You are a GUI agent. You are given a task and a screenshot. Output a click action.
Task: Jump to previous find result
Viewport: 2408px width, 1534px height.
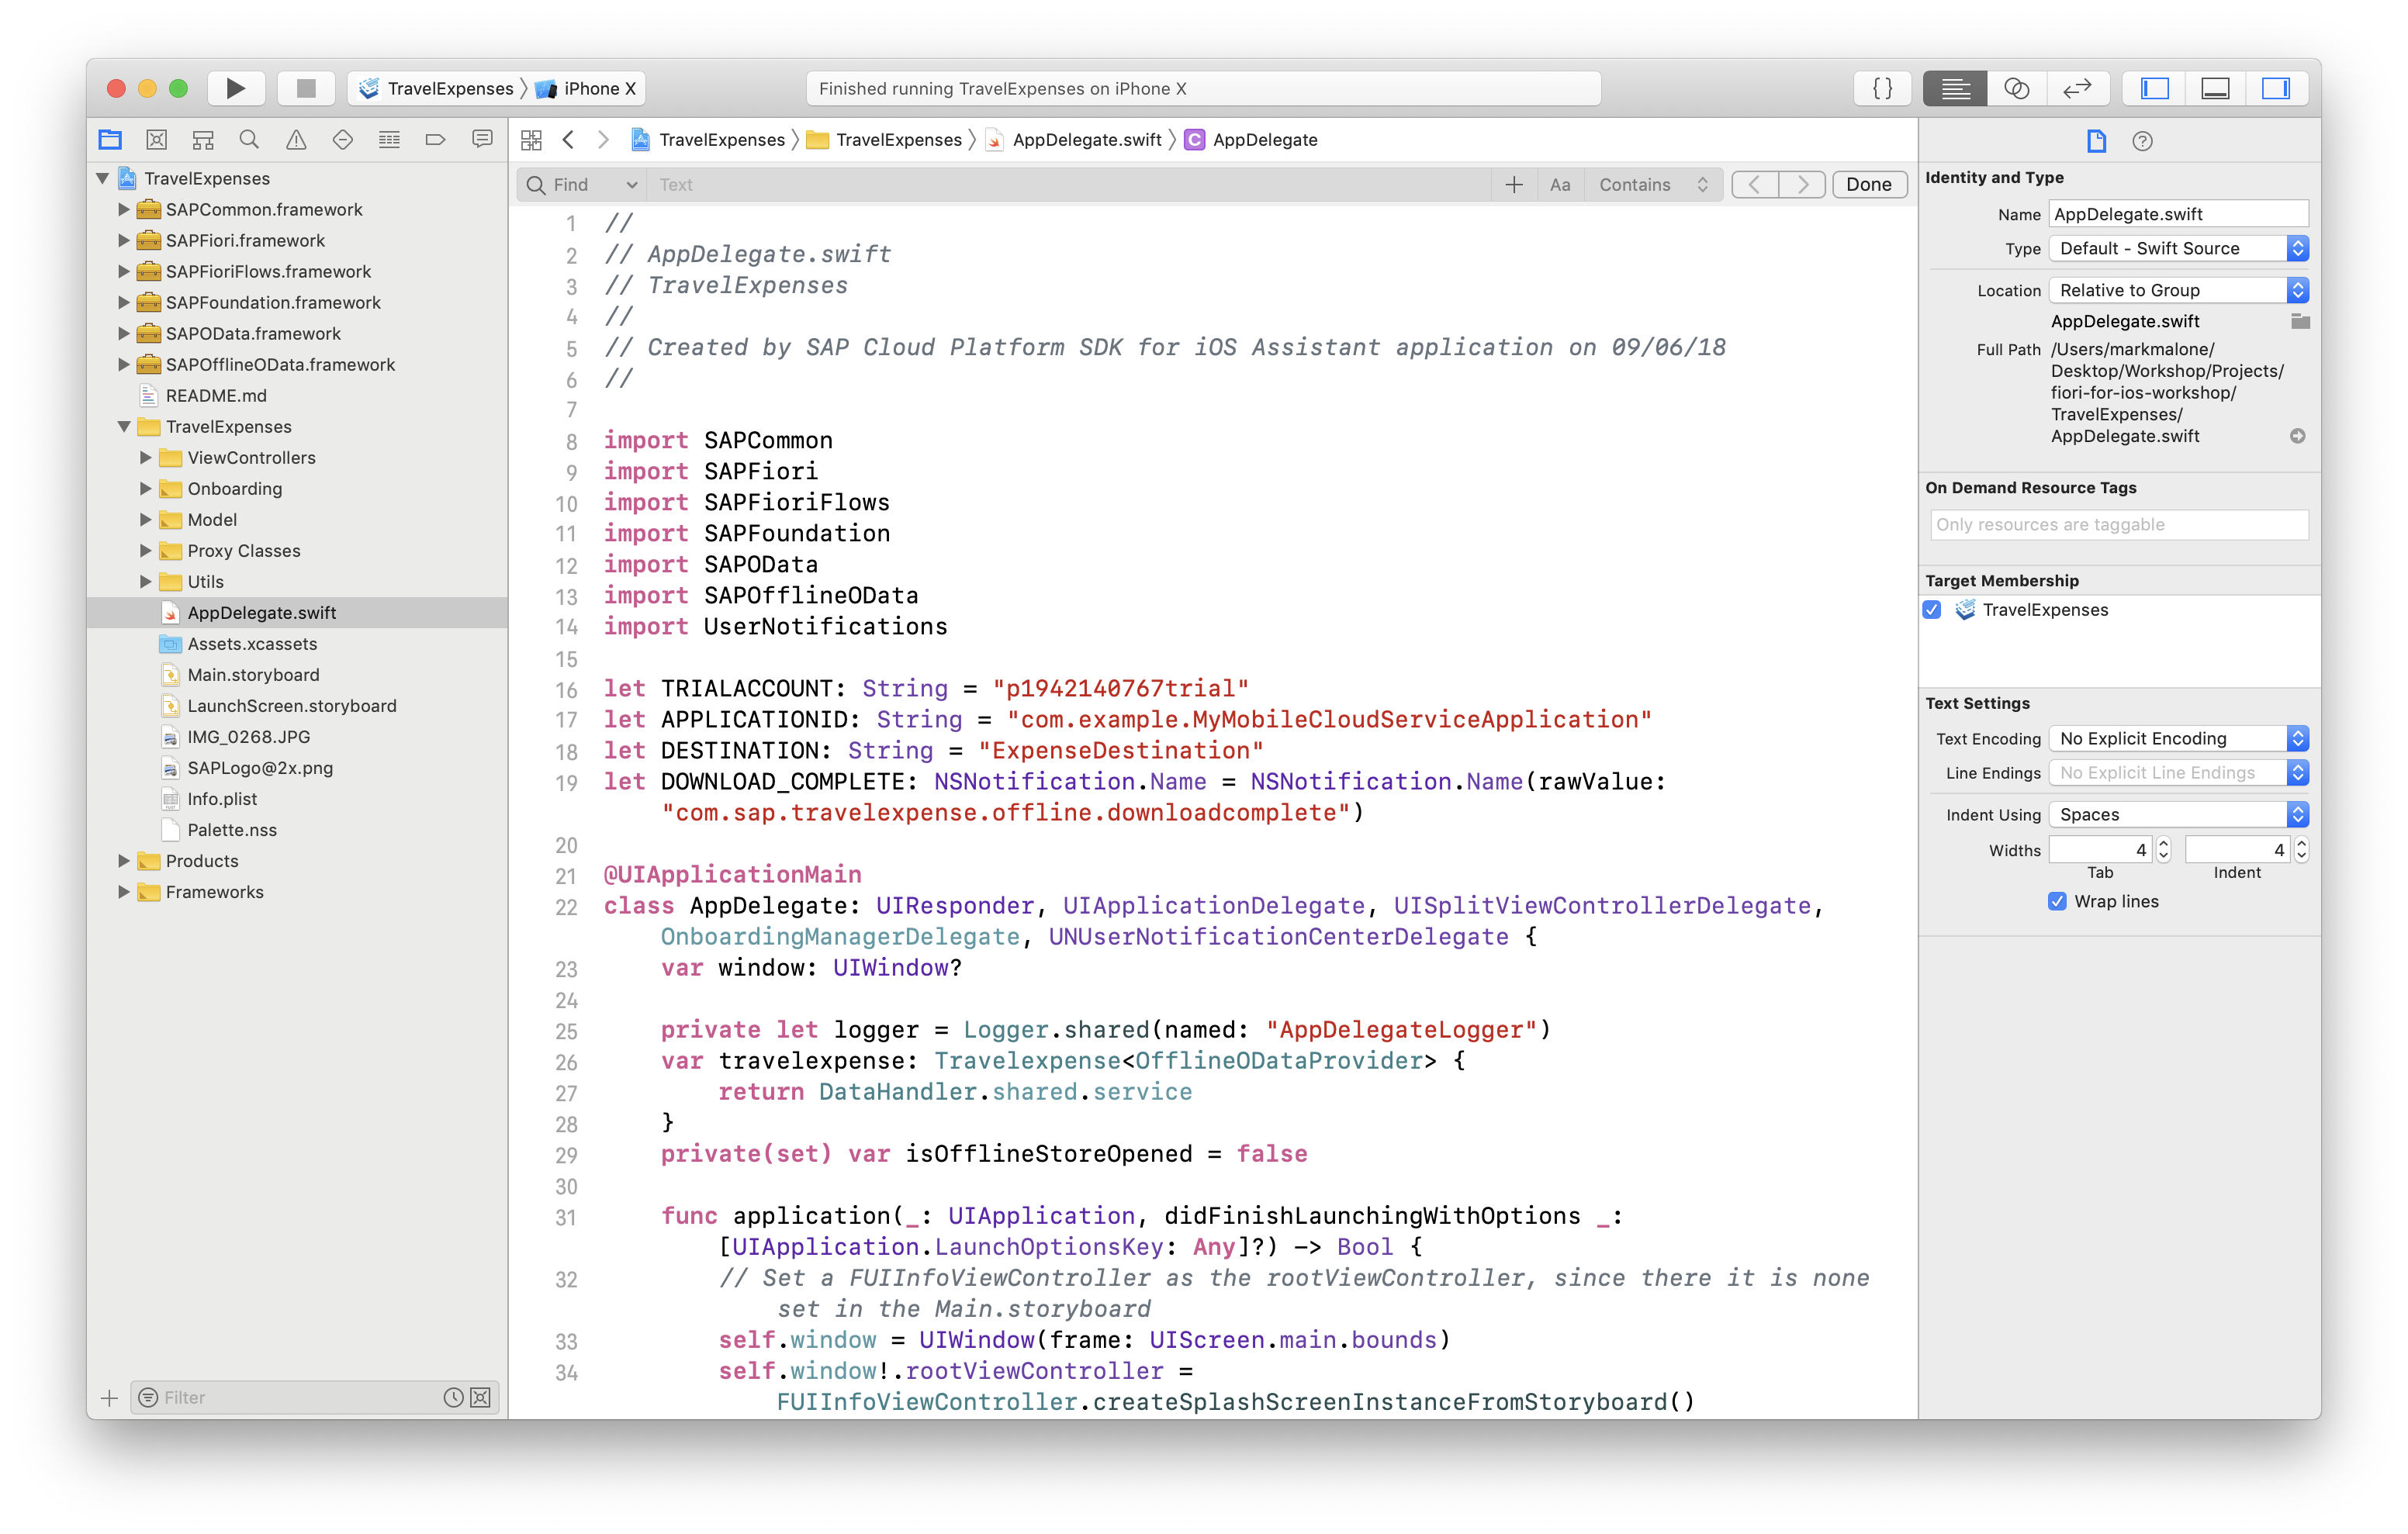coord(1755,185)
